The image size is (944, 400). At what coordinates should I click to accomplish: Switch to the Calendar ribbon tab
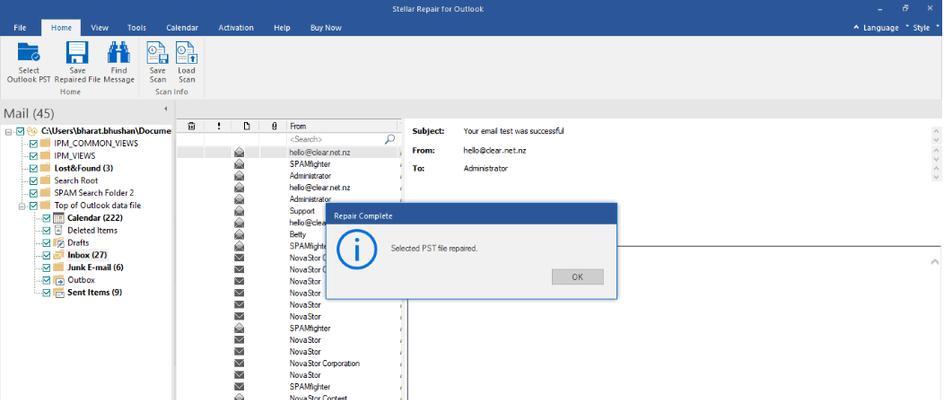pyautogui.click(x=182, y=28)
